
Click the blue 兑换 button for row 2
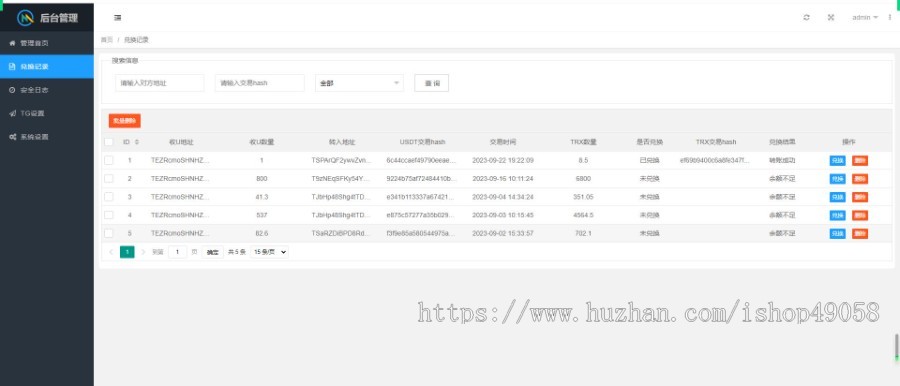[x=837, y=179]
